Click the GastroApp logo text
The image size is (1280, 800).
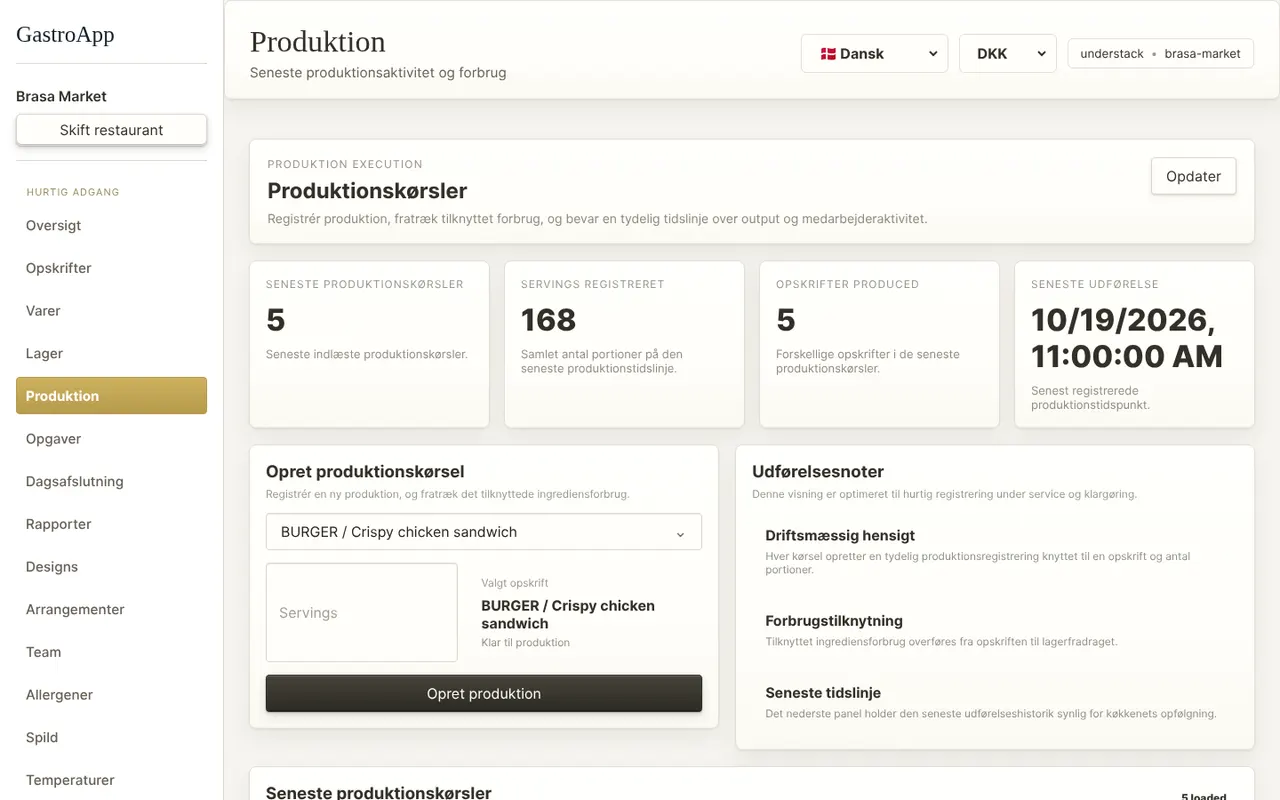click(65, 34)
